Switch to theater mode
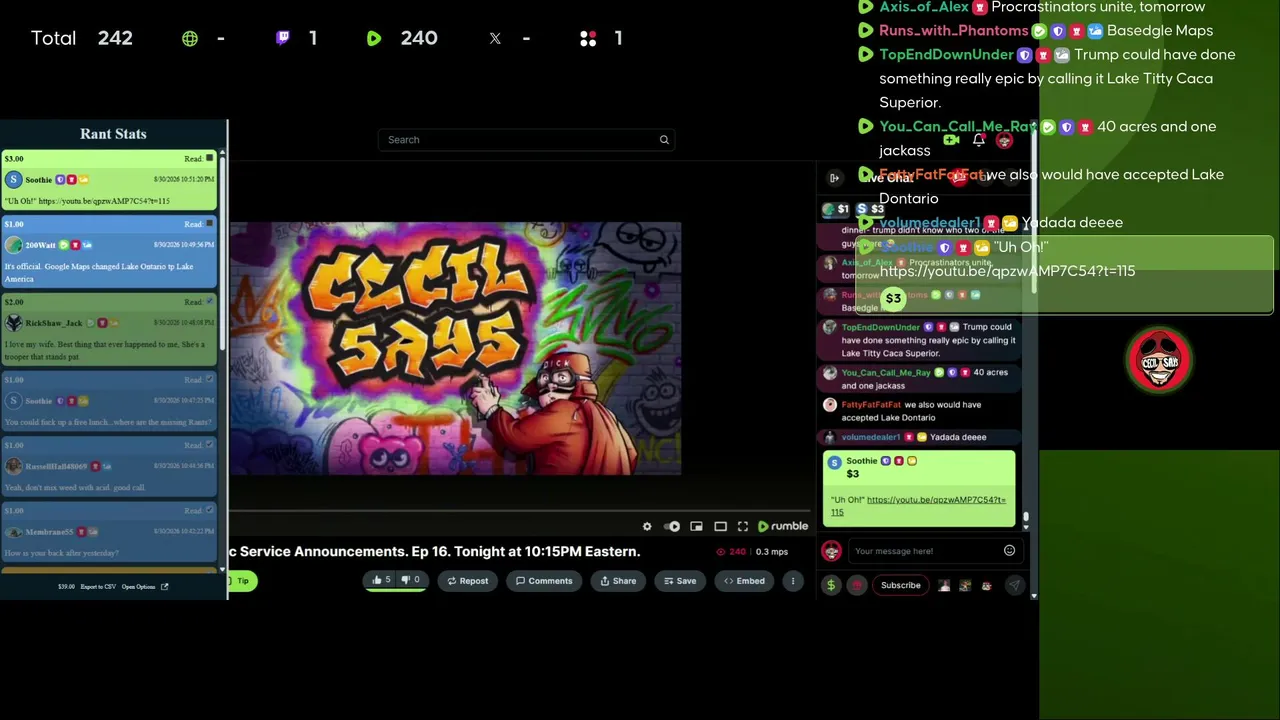The width and height of the screenshot is (1280, 720). (720, 526)
